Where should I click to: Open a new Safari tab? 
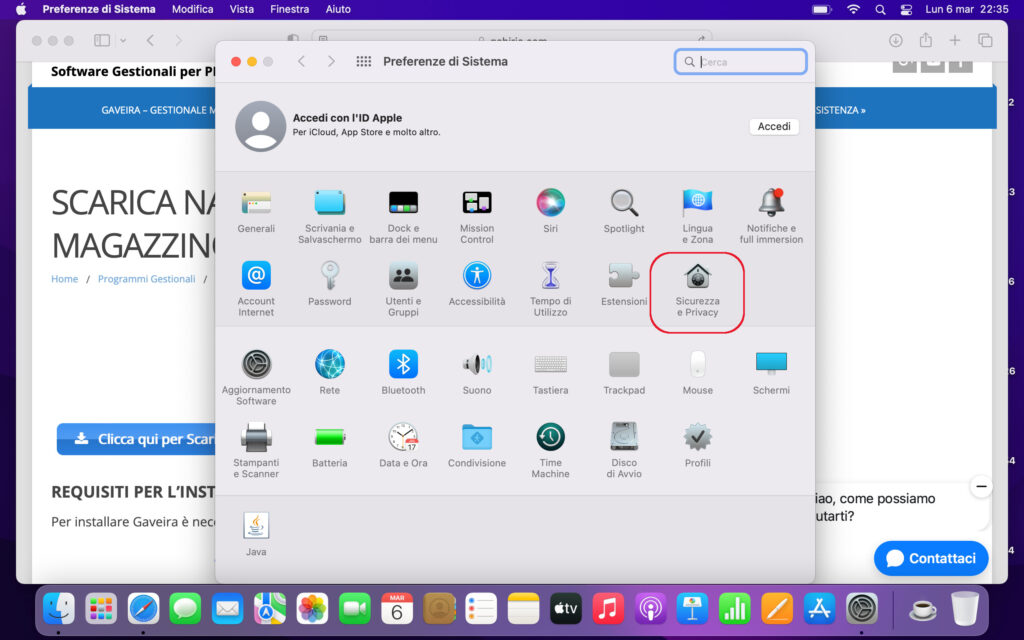[x=955, y=40]
